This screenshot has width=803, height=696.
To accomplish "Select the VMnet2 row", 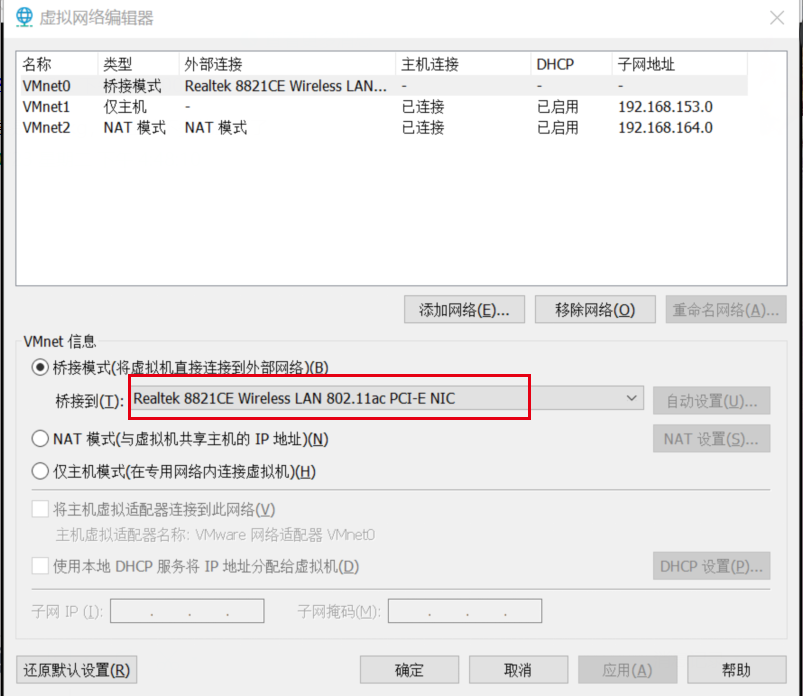I will [x=383, y=127].
